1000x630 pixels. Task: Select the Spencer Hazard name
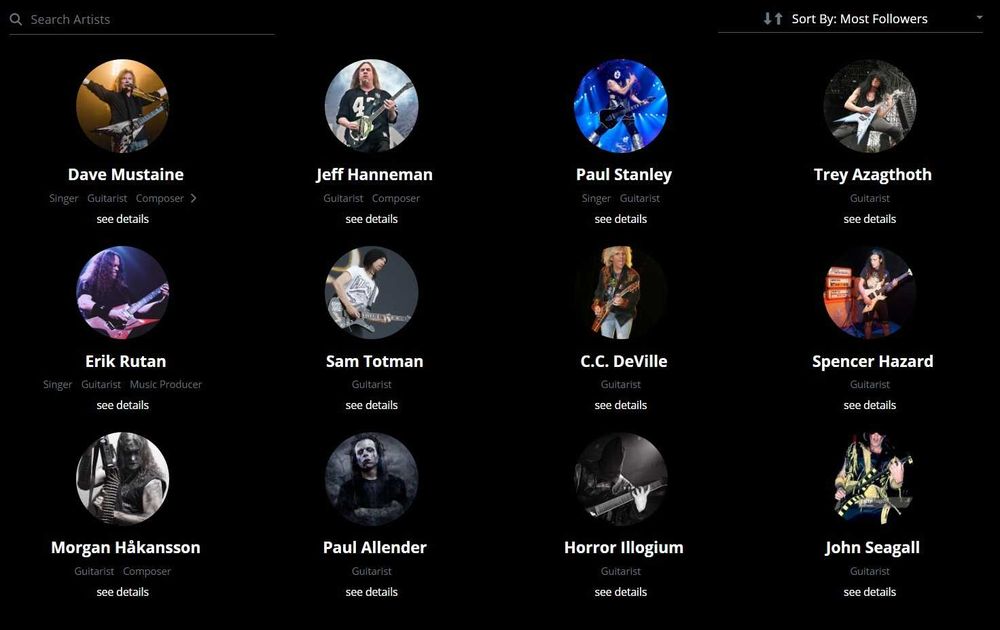tap(872, 362)
